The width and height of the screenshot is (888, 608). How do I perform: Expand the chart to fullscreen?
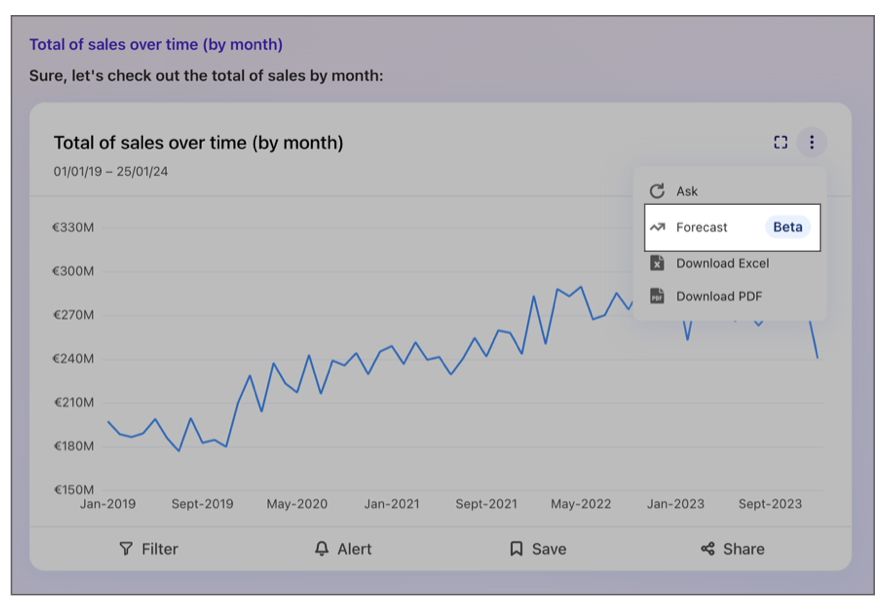click(x=781, y=143)
